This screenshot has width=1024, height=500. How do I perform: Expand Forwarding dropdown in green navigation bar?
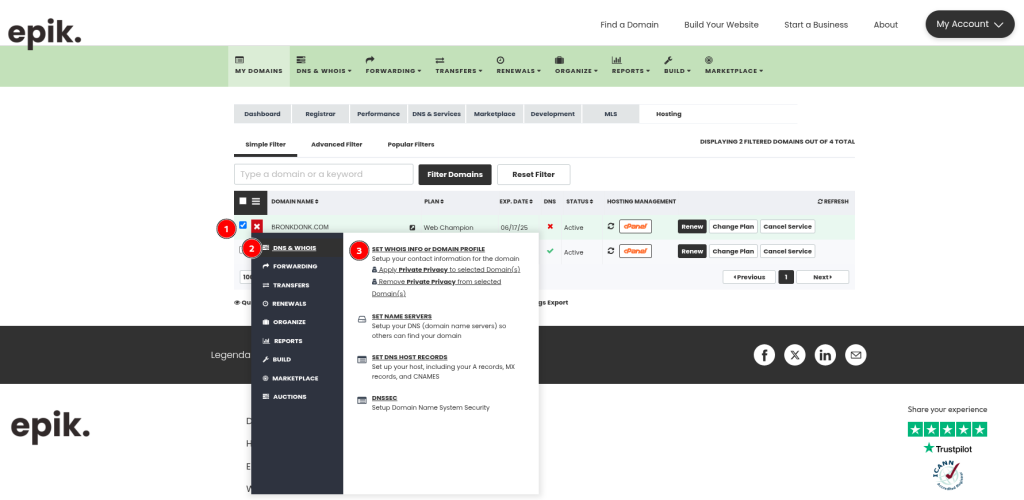393,65
